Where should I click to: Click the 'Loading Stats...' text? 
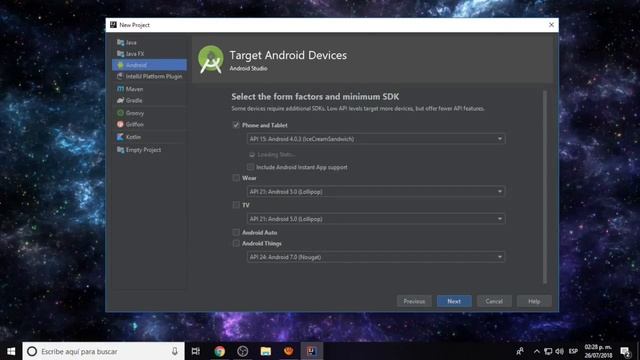click(x=276, y=154)
